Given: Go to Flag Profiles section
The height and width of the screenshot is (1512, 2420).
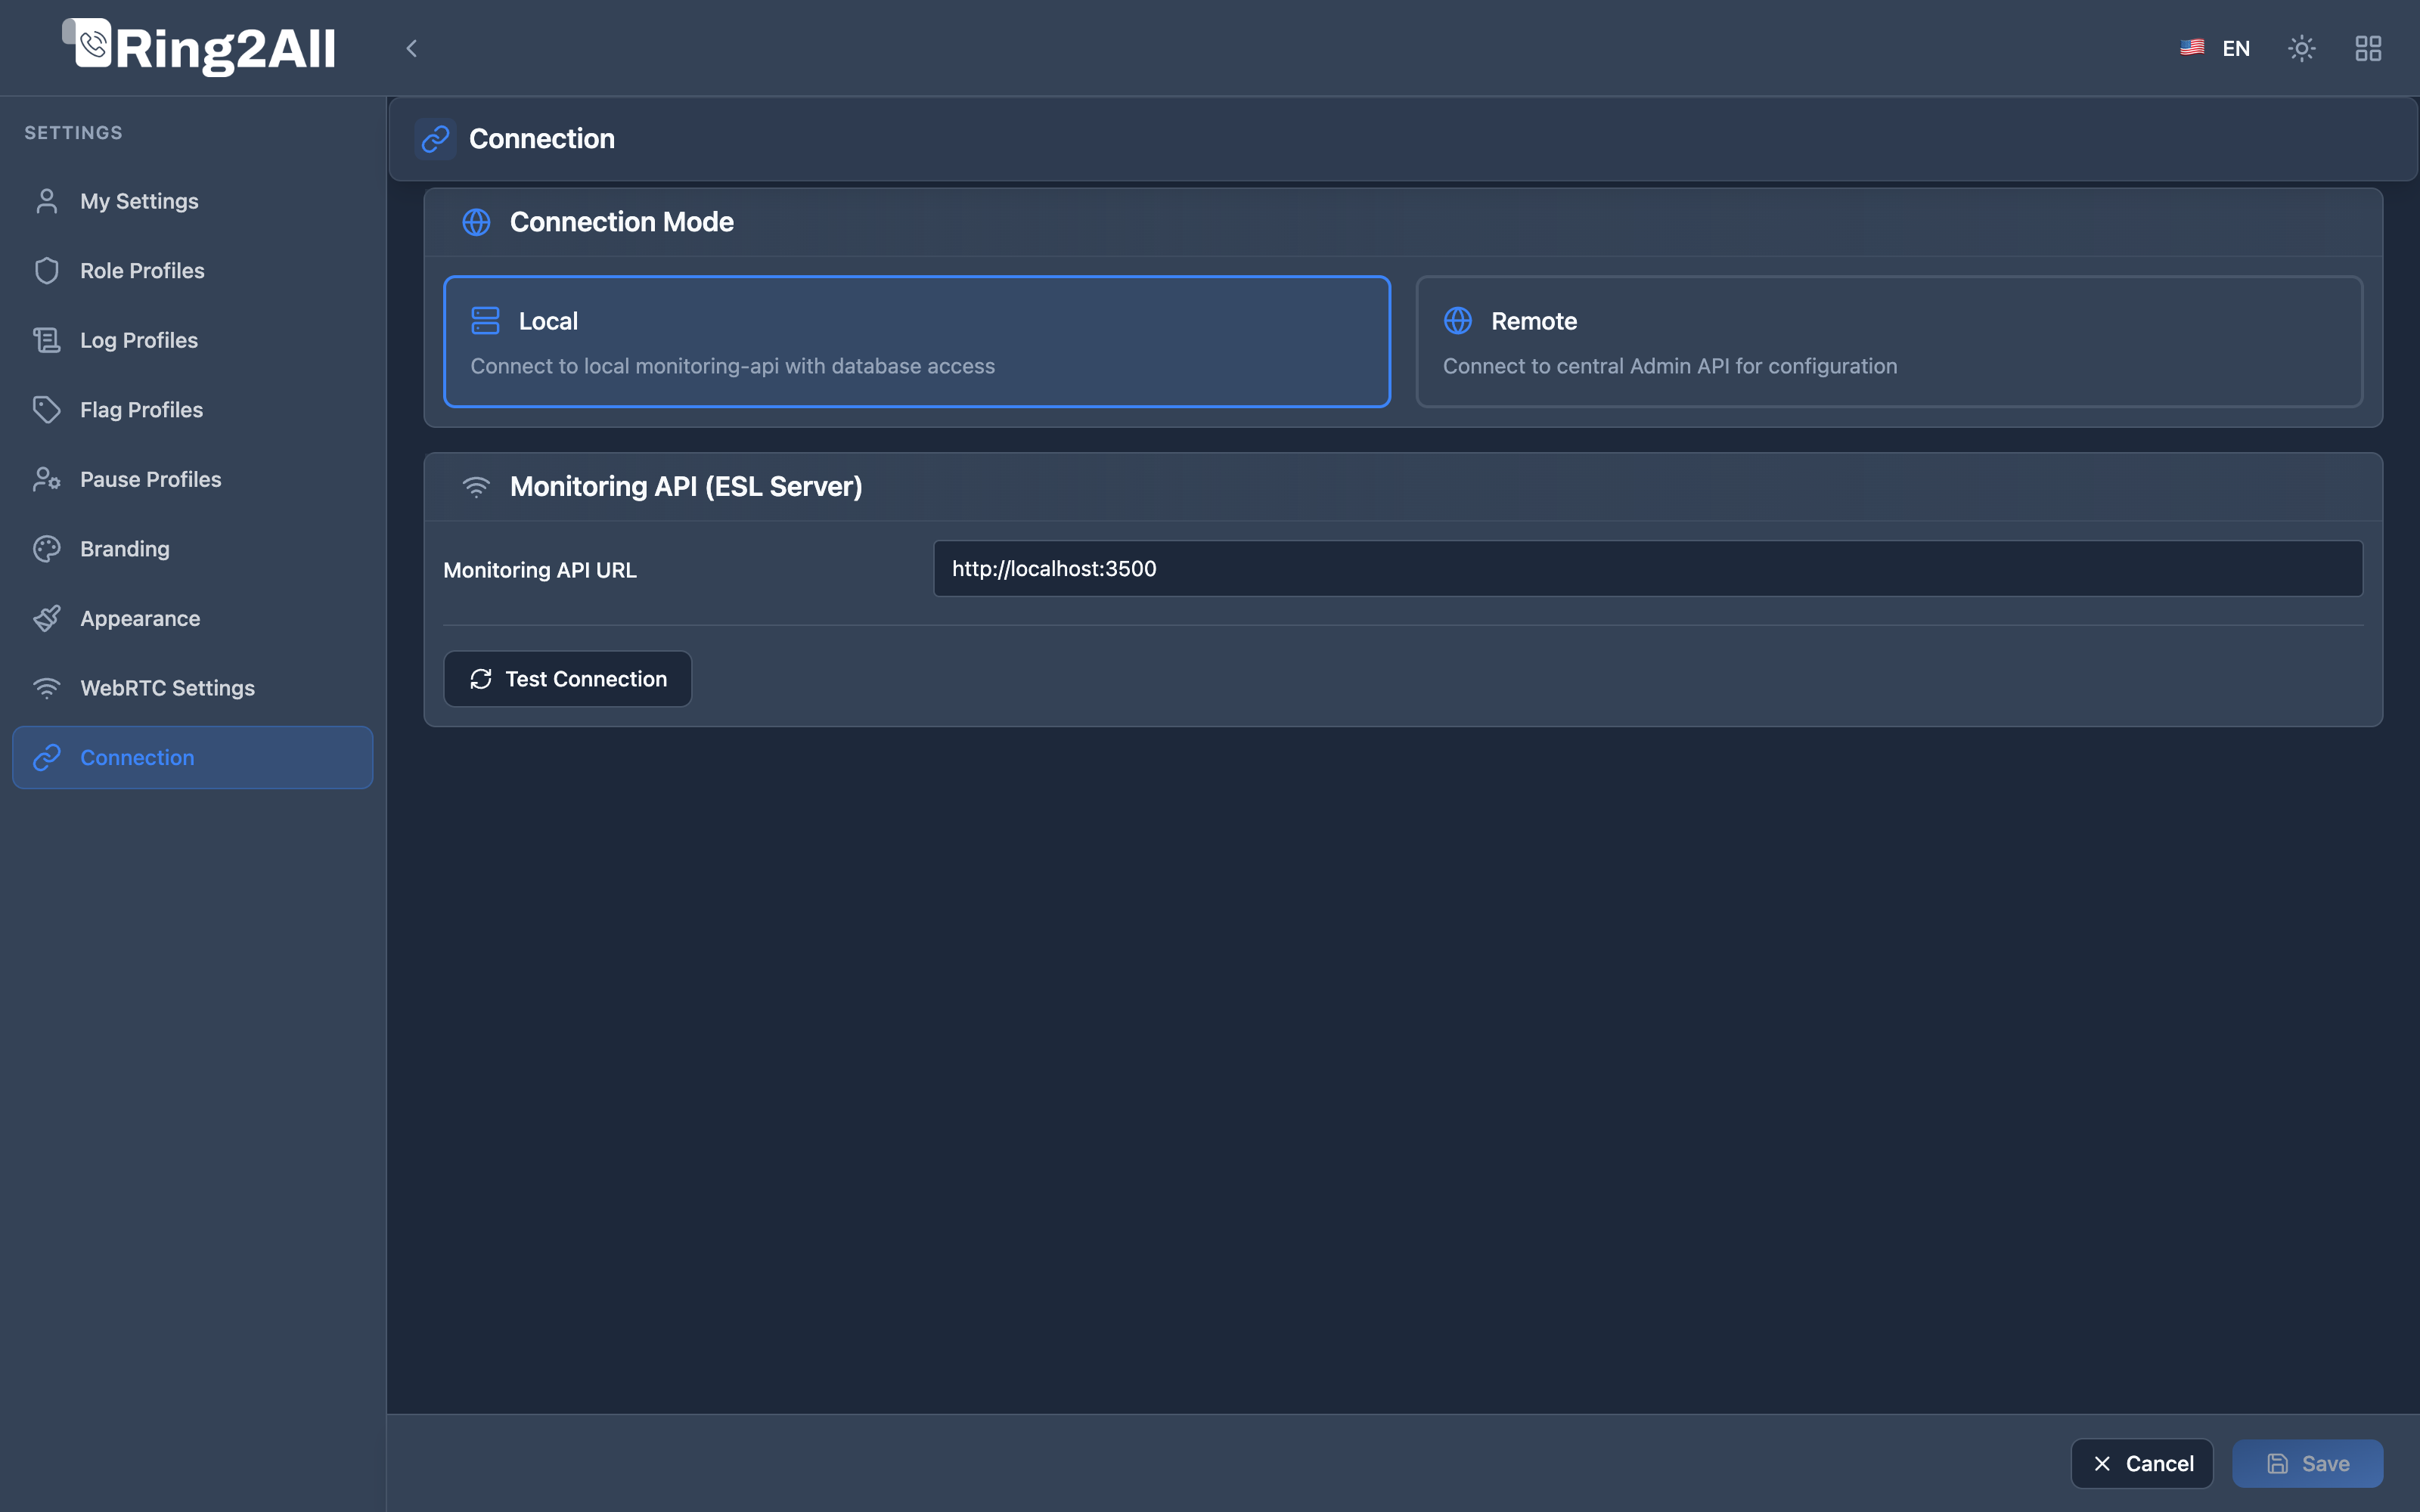Looking at the screenshot, I should click(x=193, y=410).
